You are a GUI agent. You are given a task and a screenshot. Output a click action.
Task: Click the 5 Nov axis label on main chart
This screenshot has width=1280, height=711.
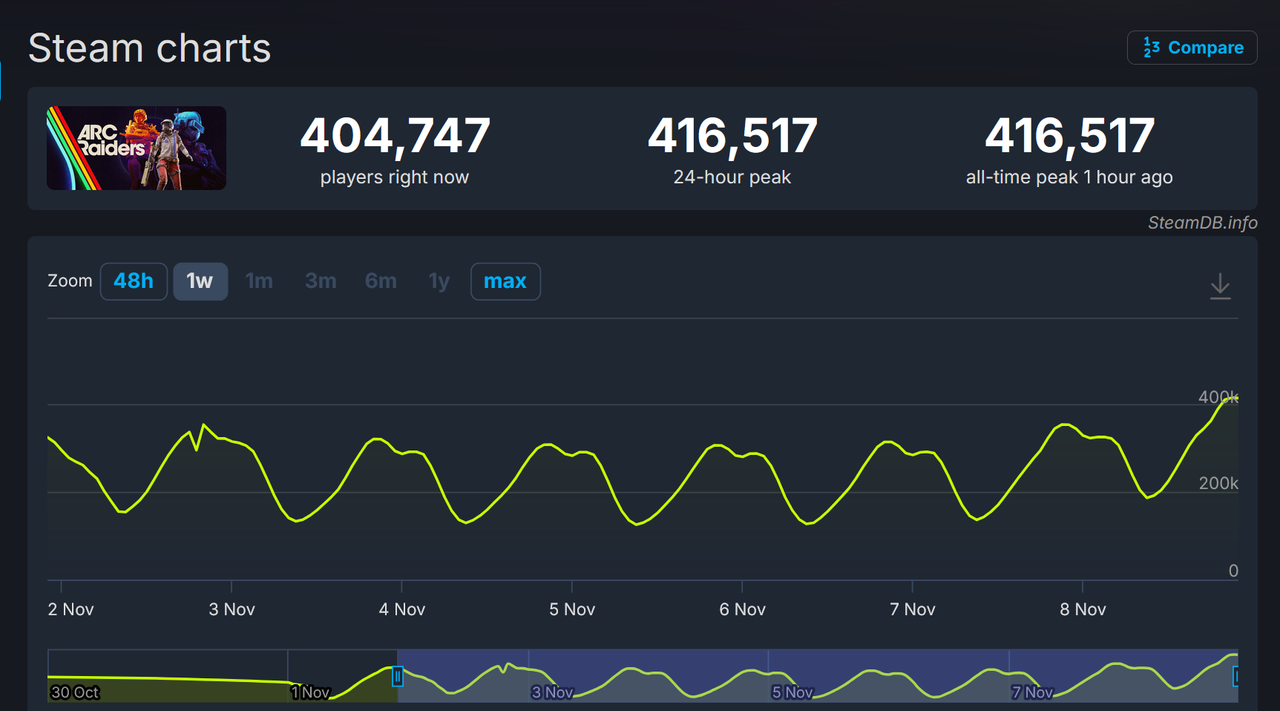[572, 609]
